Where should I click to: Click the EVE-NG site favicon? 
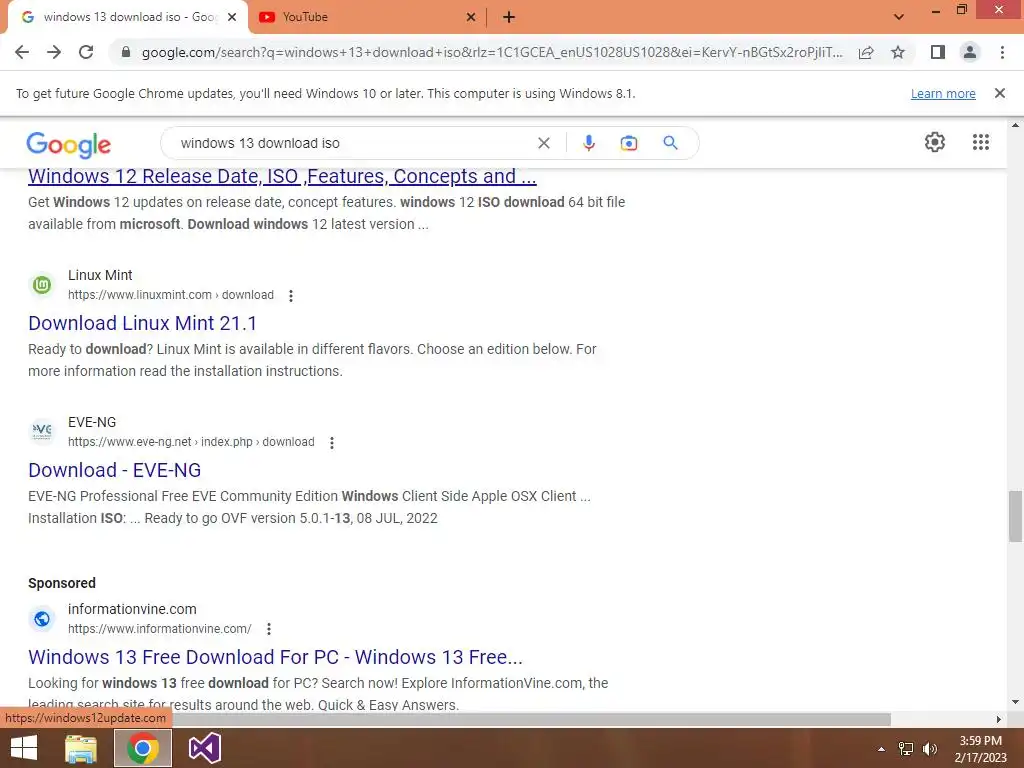pos(42,431)
